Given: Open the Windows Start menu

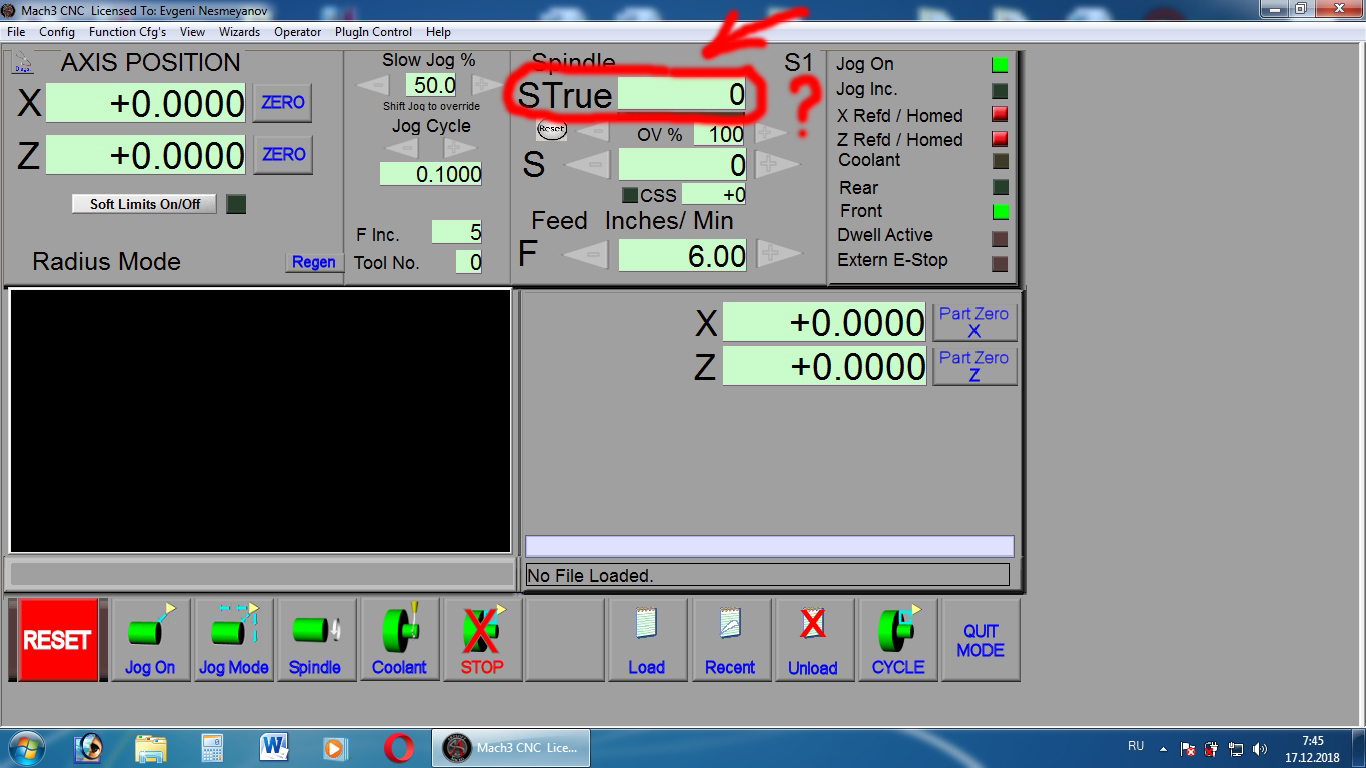Looking at the screenshot, I should [x=25, y=747].
